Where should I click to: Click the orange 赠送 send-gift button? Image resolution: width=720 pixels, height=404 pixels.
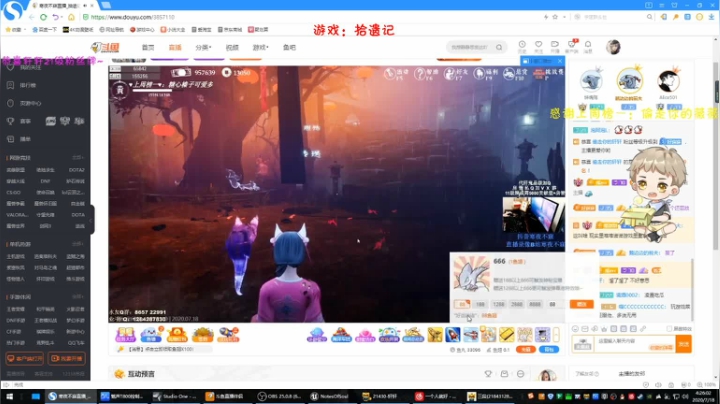(581, 304)
